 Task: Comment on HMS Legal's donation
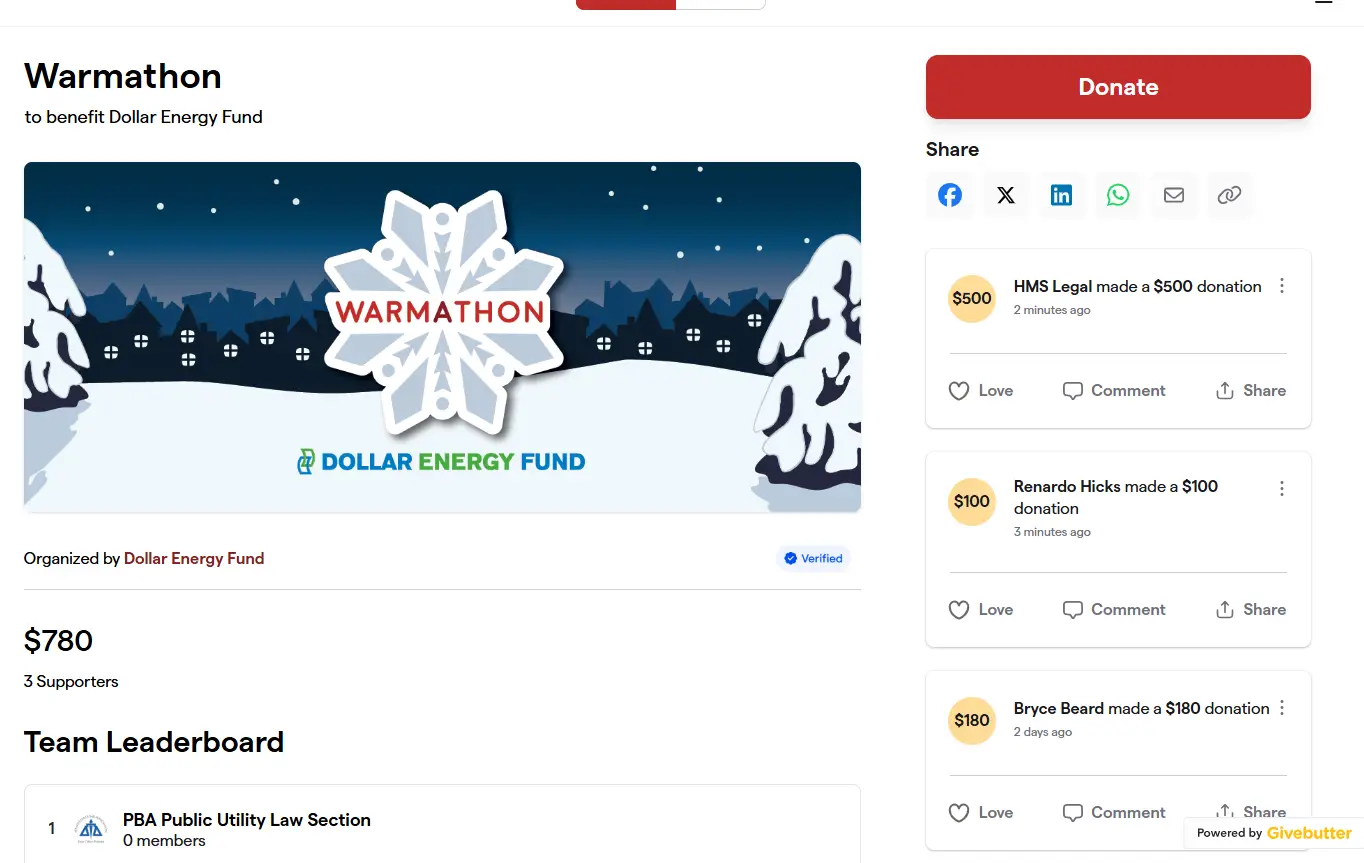[1114, 391]
